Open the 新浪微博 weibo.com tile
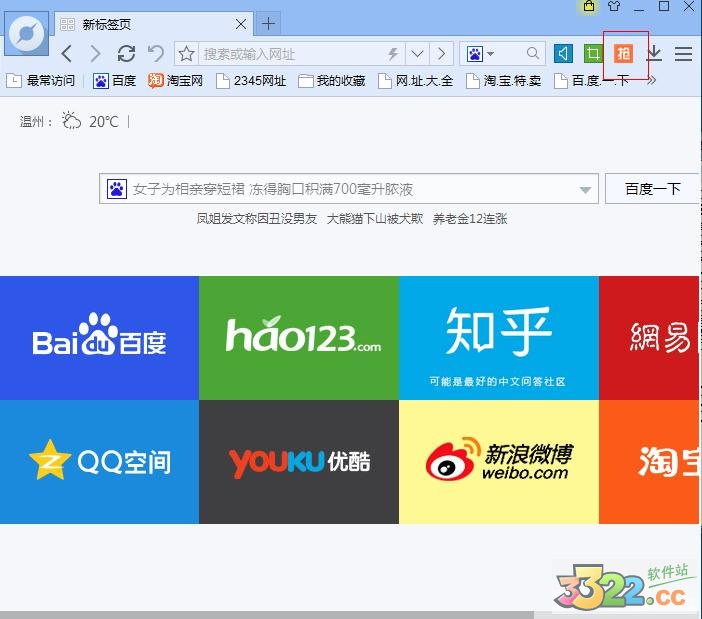This screenshot has height=619, width=702. (x=499, y=461)
